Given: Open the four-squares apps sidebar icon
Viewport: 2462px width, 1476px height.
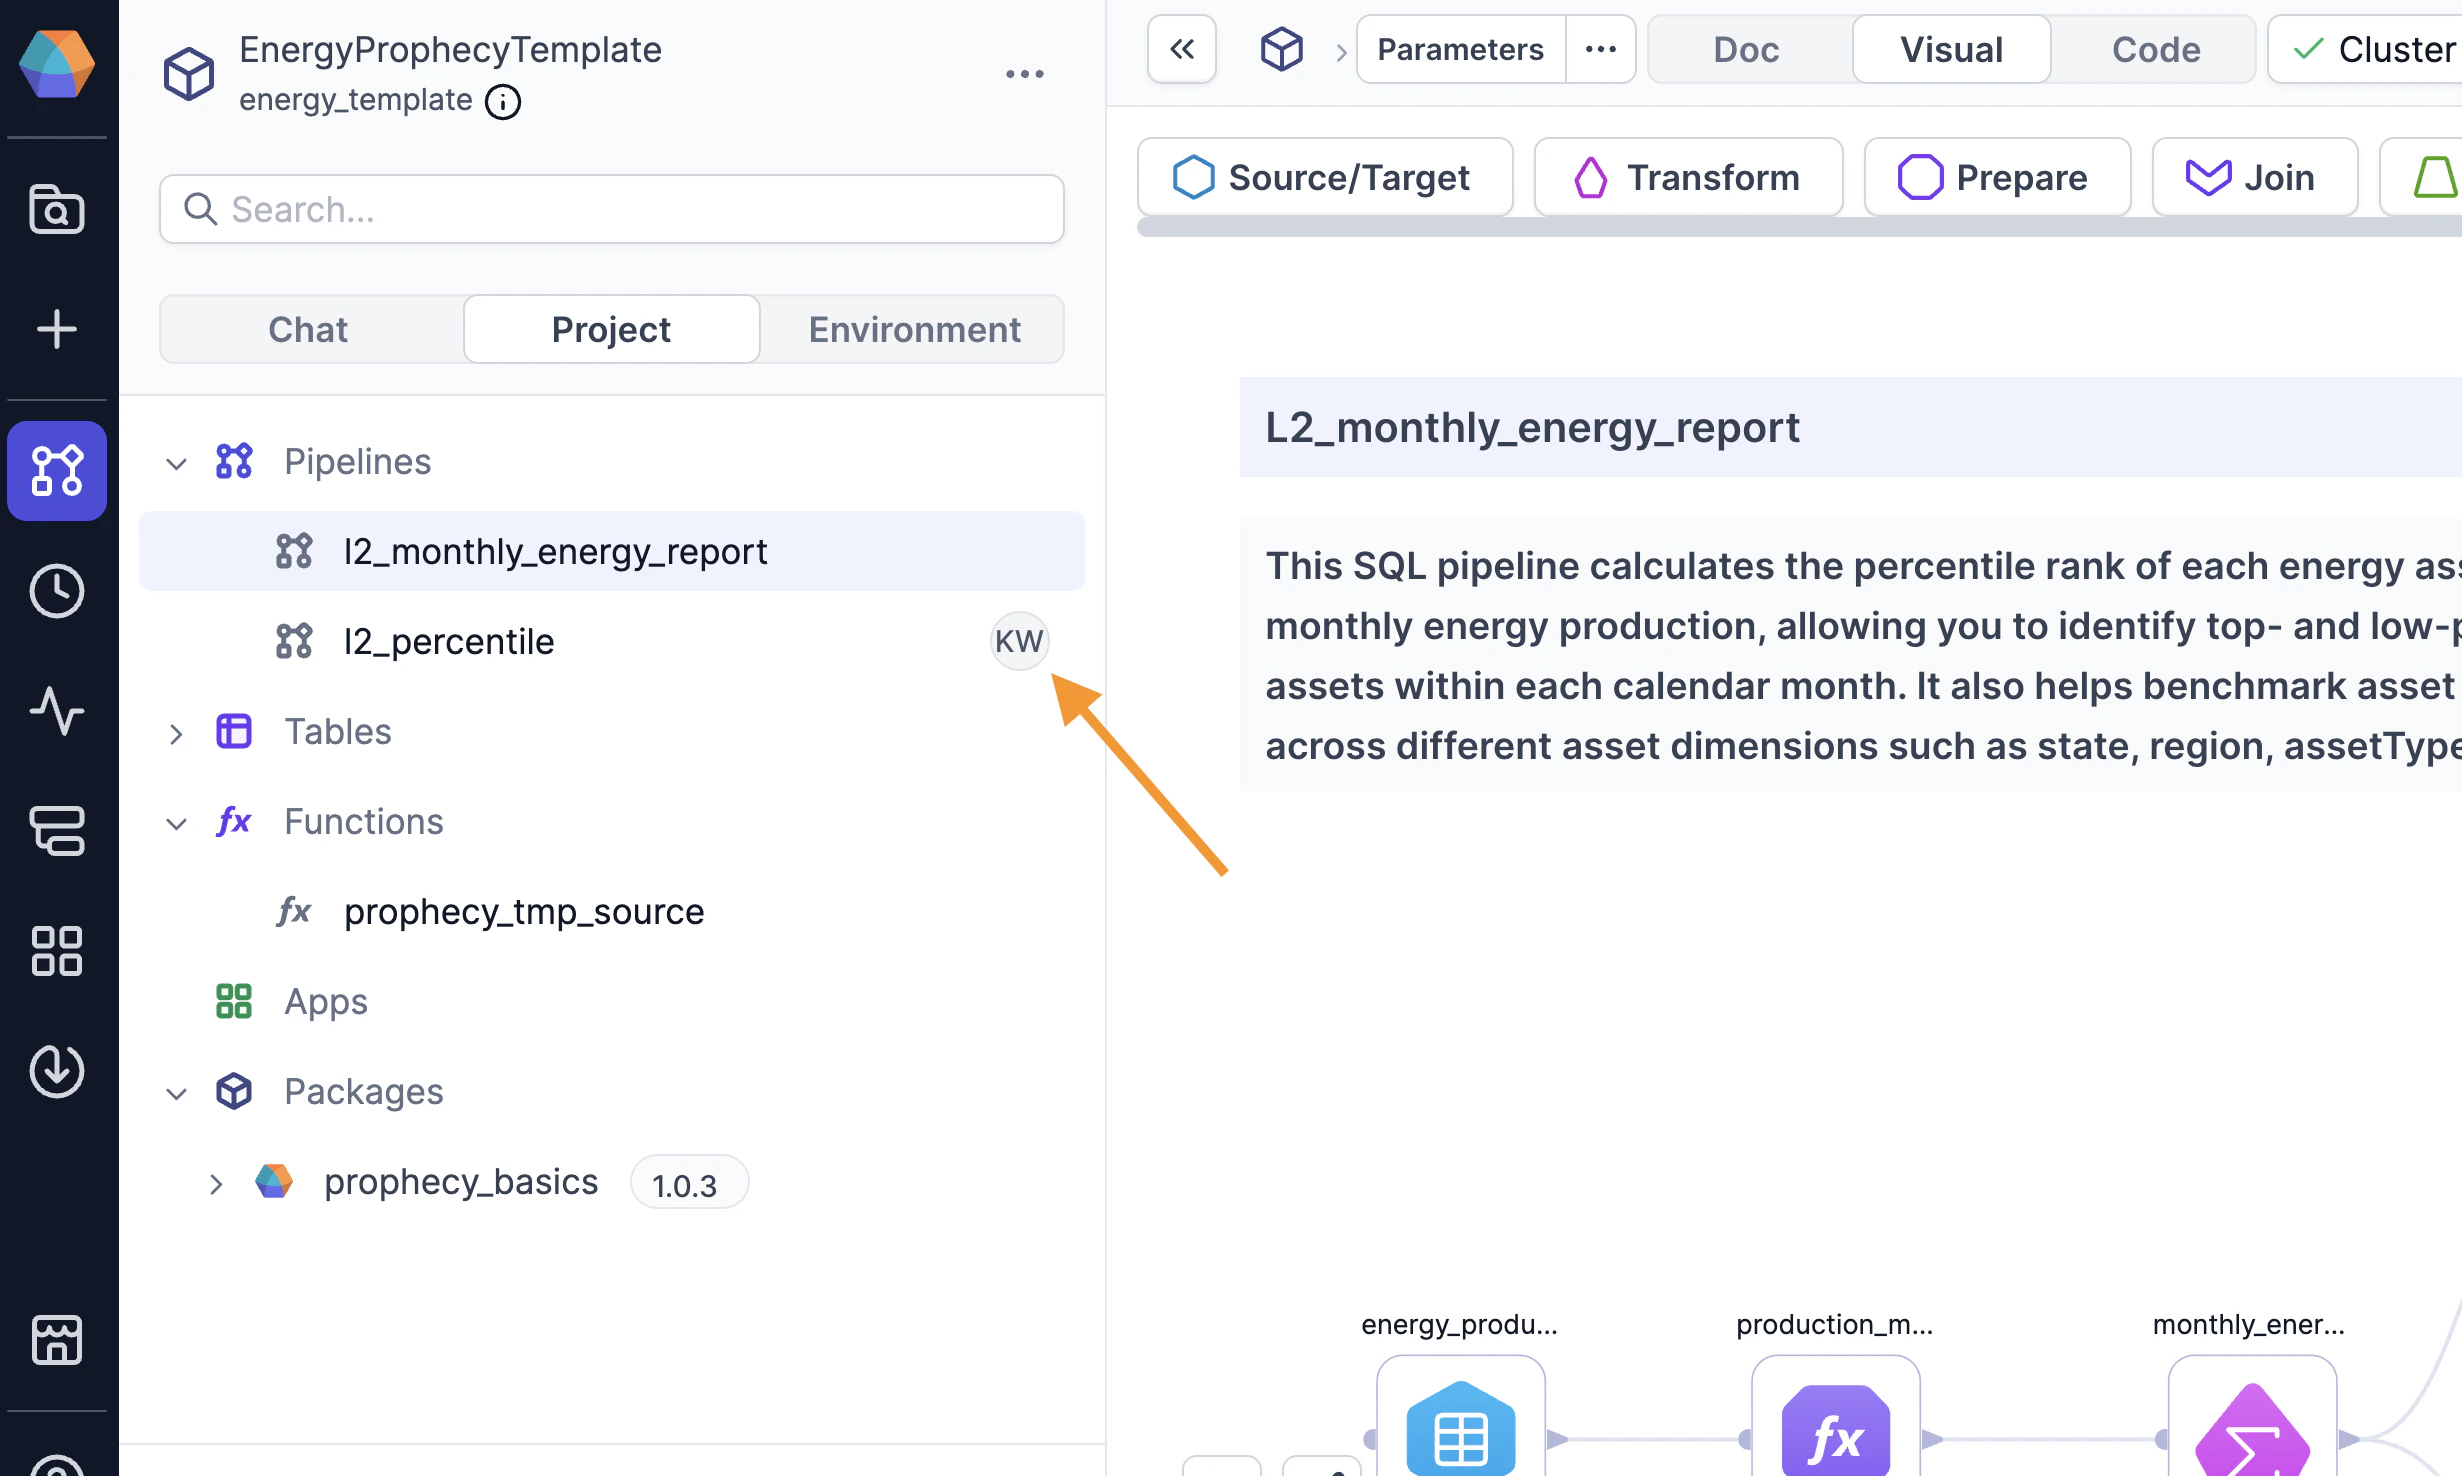Looking at the screenshot, I should pyautogui.click(x=57, y=951).
